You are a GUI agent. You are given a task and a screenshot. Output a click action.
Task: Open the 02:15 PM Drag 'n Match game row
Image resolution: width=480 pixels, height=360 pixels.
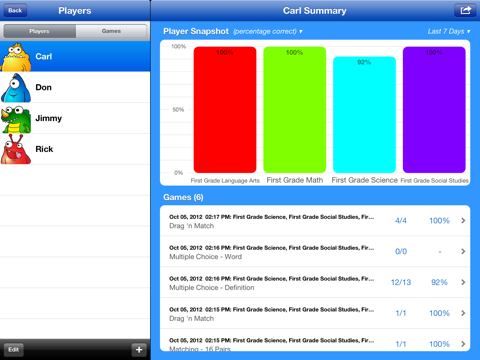tap(315, 313)
